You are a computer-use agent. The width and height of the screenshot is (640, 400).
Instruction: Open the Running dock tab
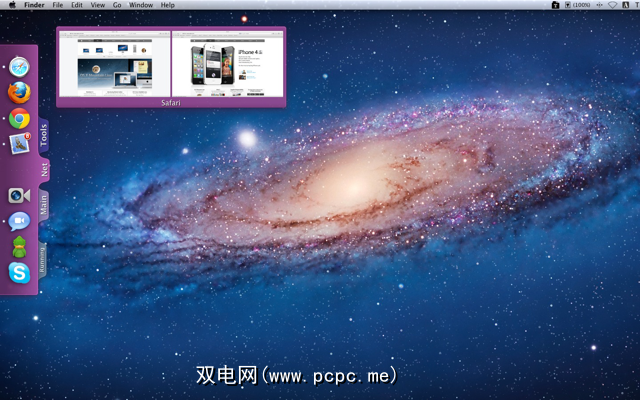pyautogui.click(x=42, y=260)
